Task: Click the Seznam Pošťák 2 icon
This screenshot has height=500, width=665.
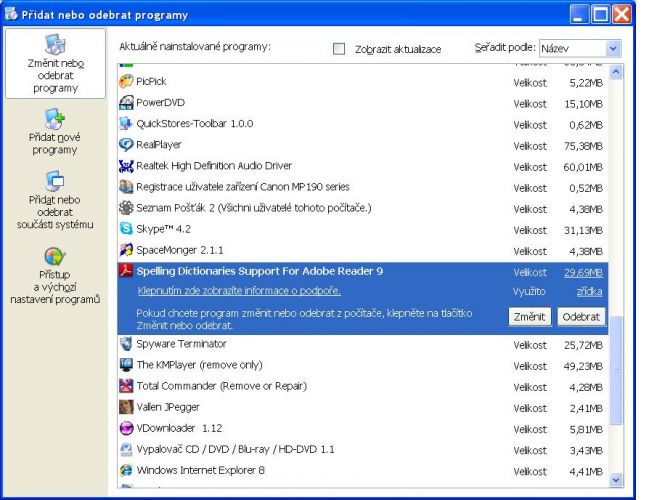Action: [126, 208]
